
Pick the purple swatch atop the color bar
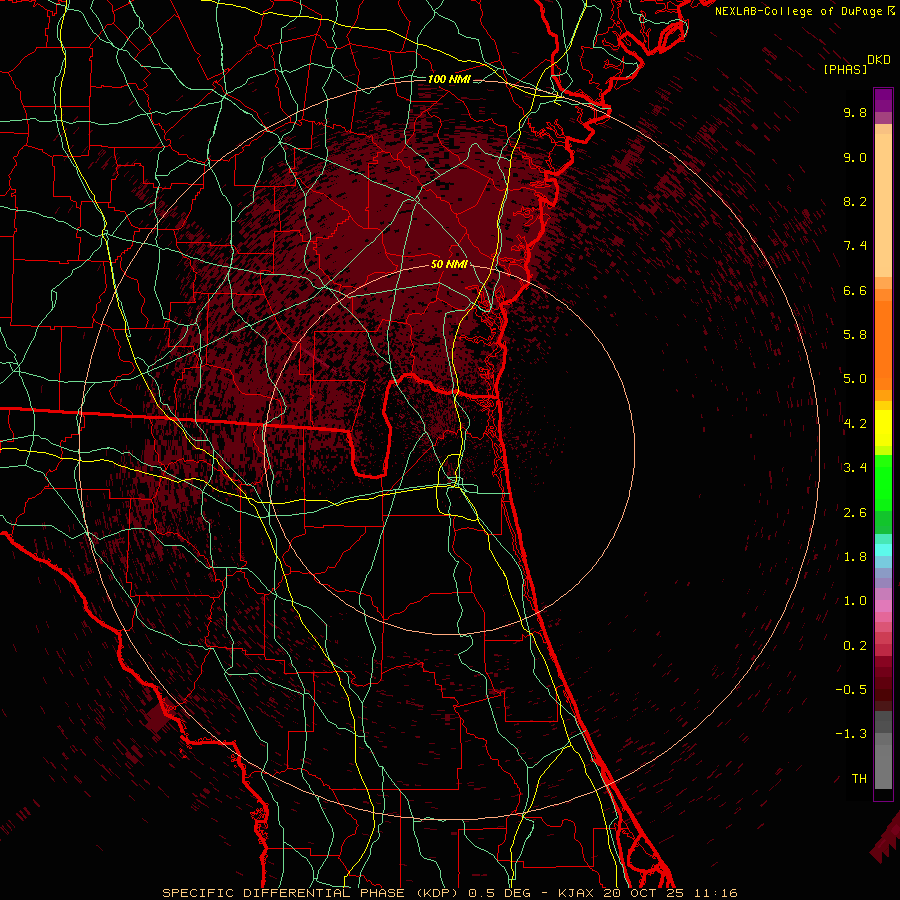click(x=883, y=100)
